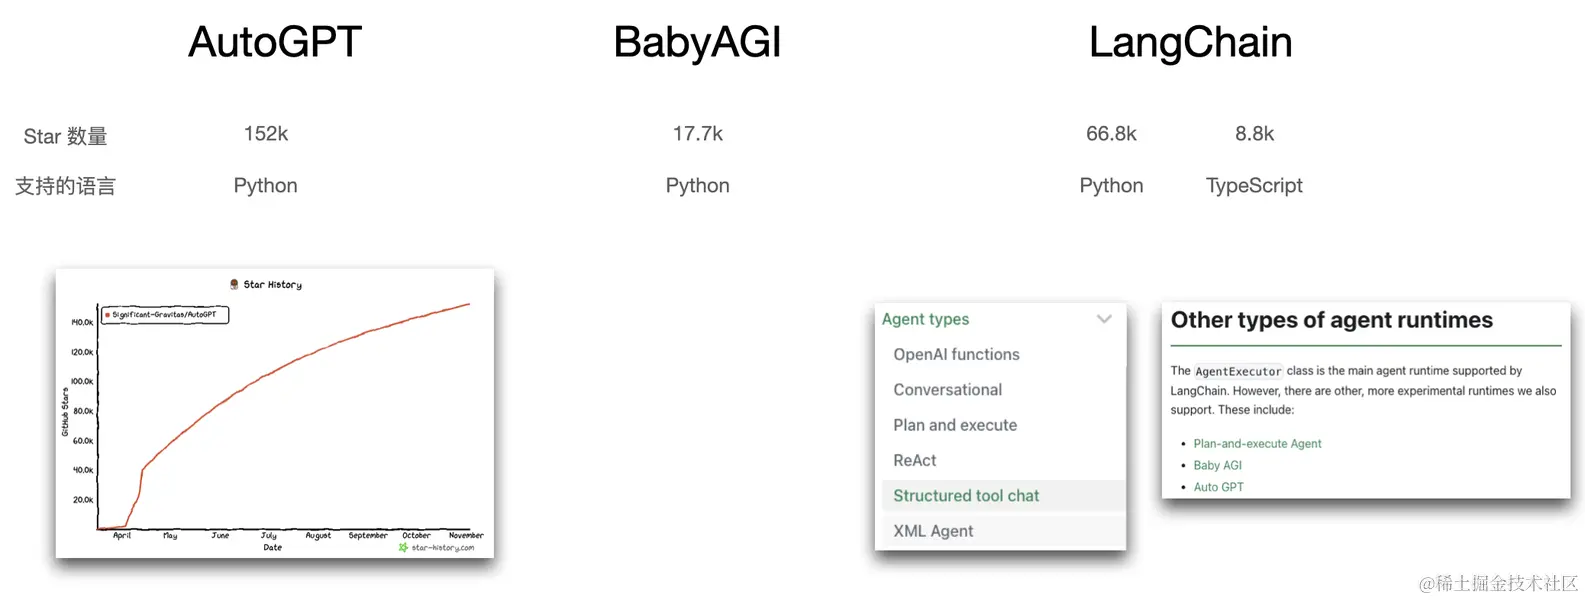The width and height of the screenshot is (1585, 600).
Task: Click the AgentExecutor inline code term
Action: coord(1238,371)
